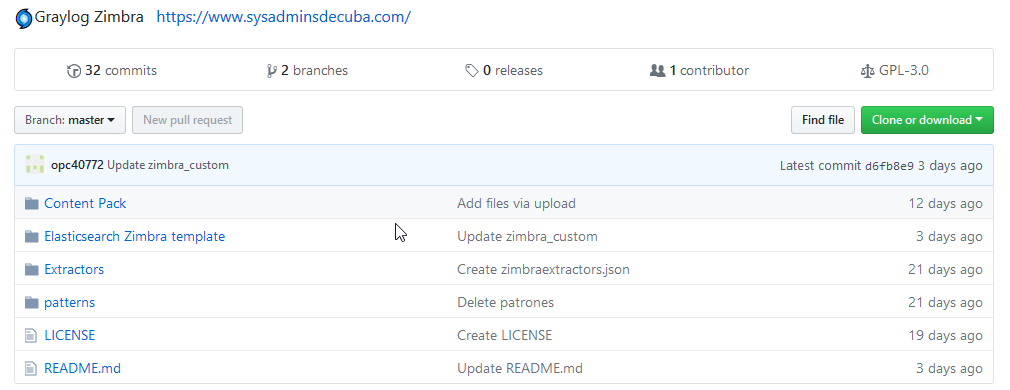The width and height of the screenshot is (1010, 390).
Task: Click the LICENSE file icon
Action: pyautogui.click(x=31, y=336)
